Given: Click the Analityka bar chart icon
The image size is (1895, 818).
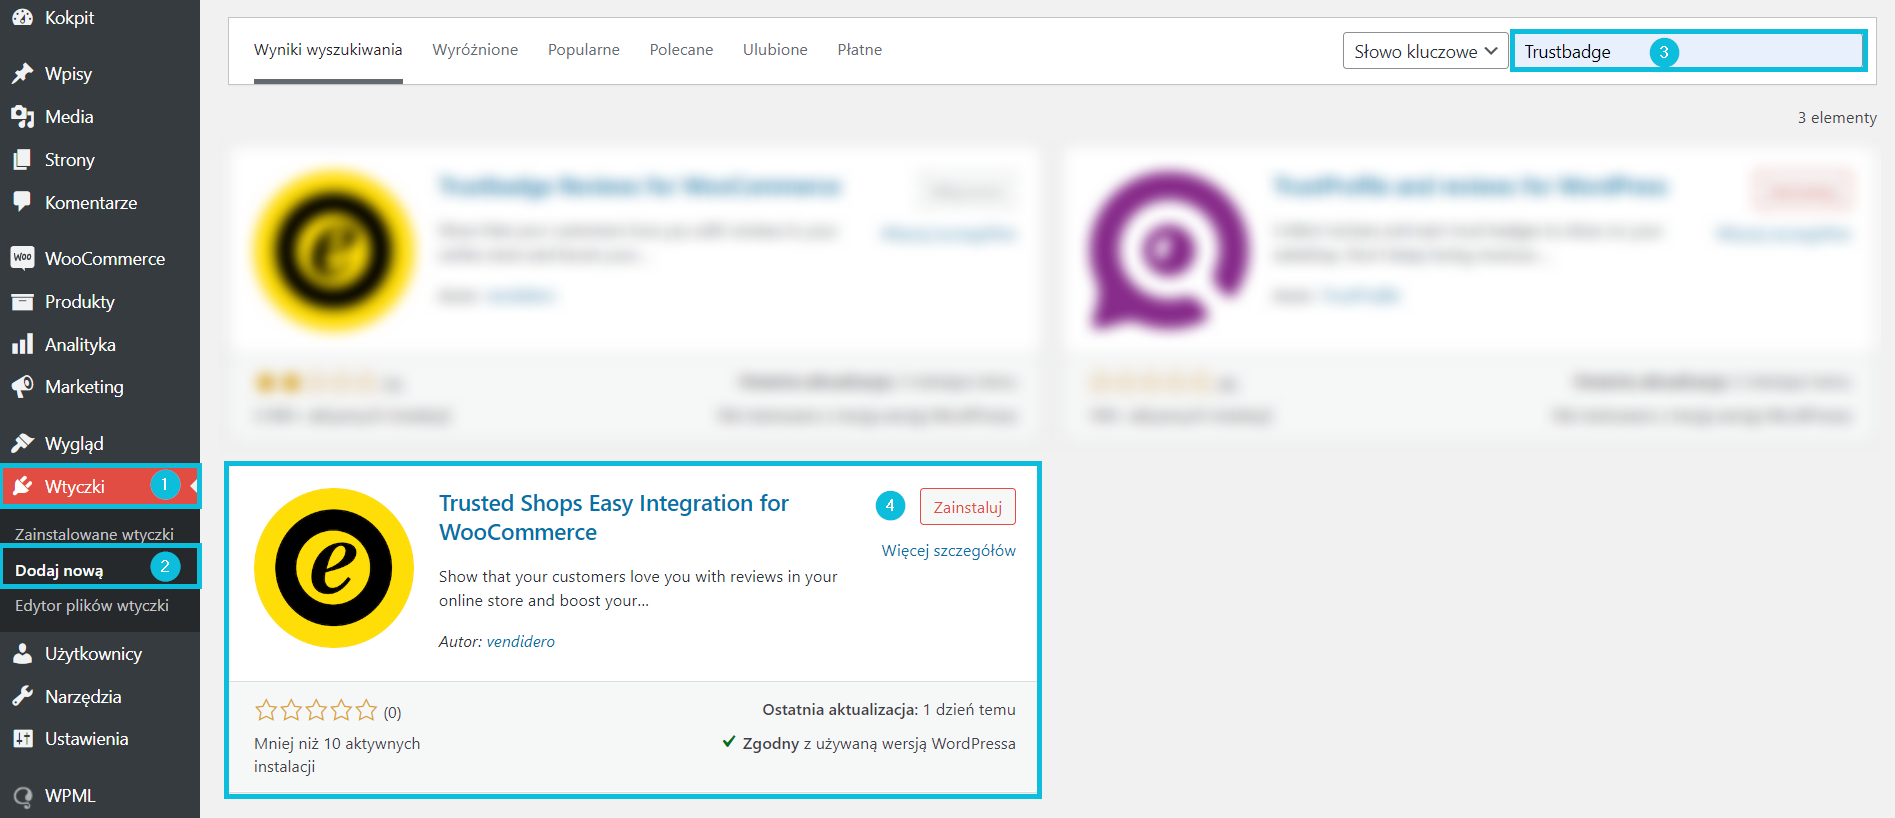Looking at the screenshot, I should click(22, 344).
